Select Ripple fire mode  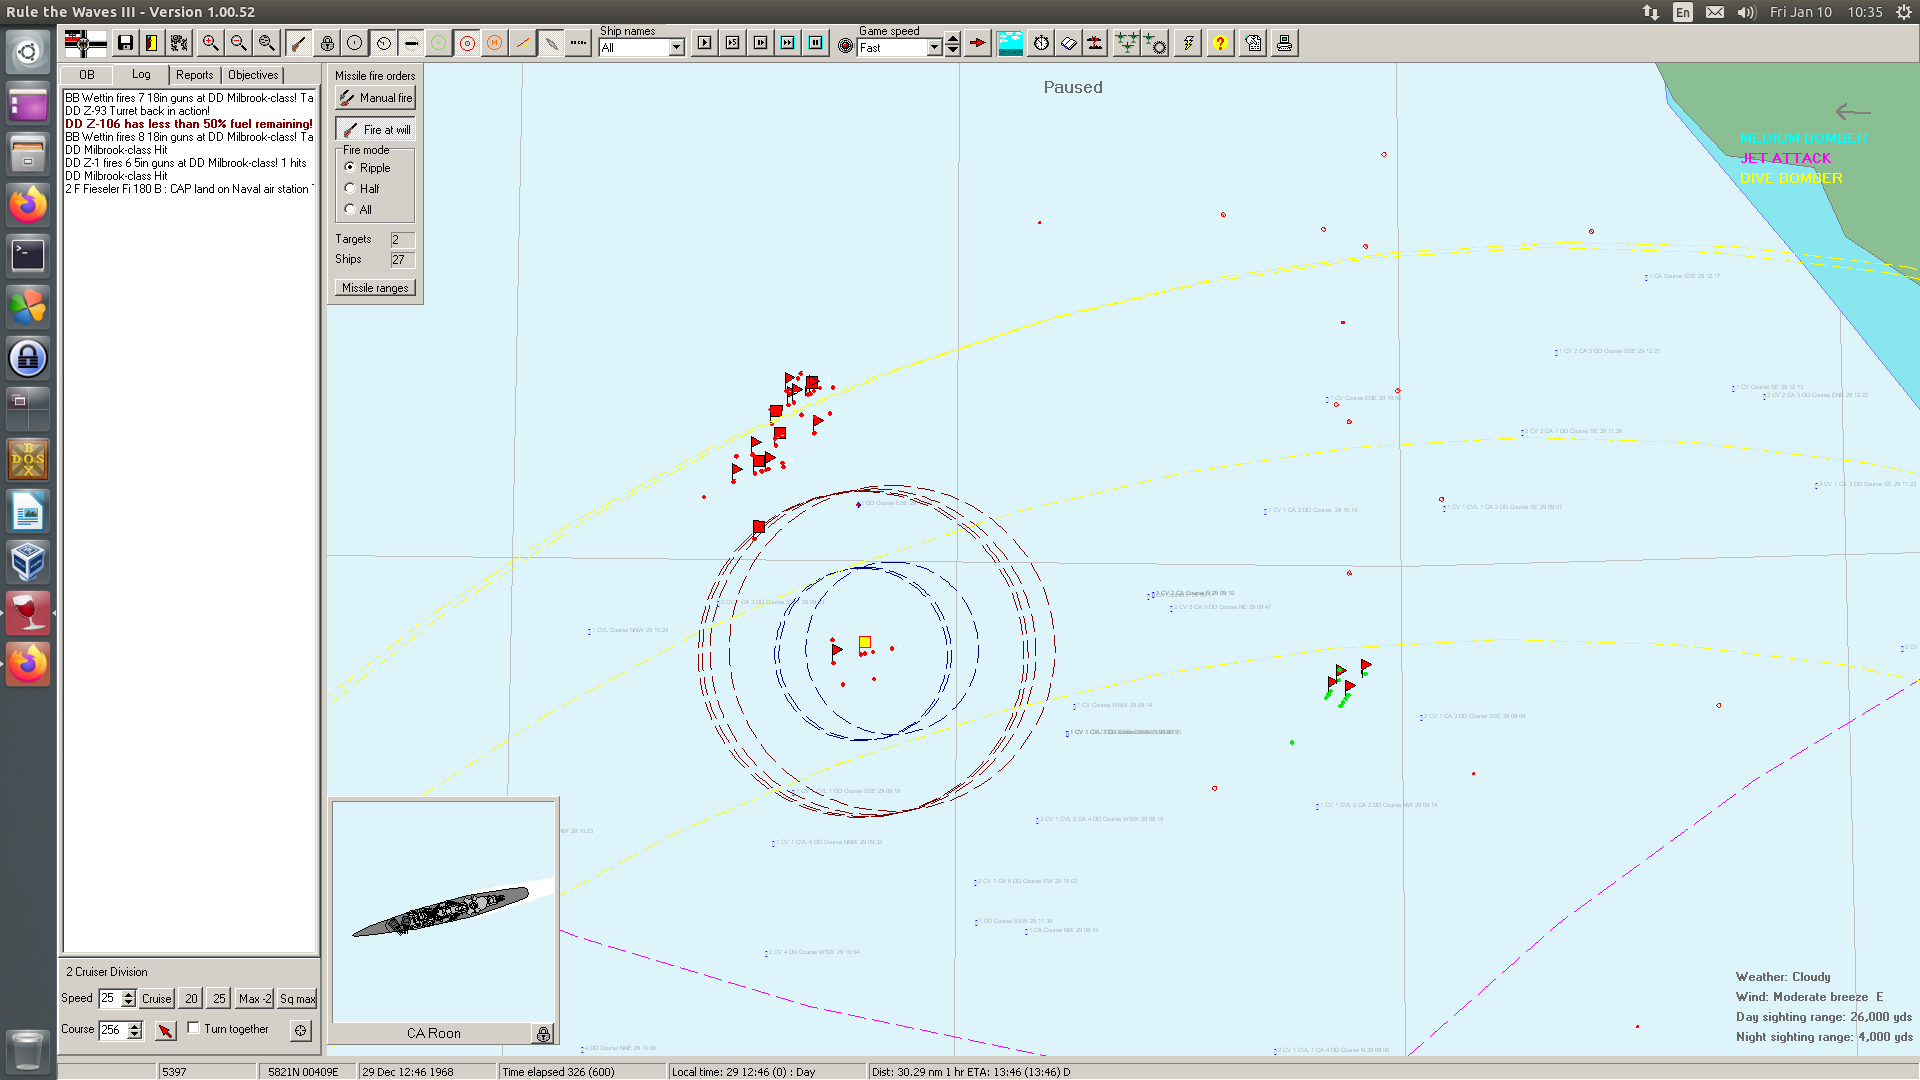(350, 167)
